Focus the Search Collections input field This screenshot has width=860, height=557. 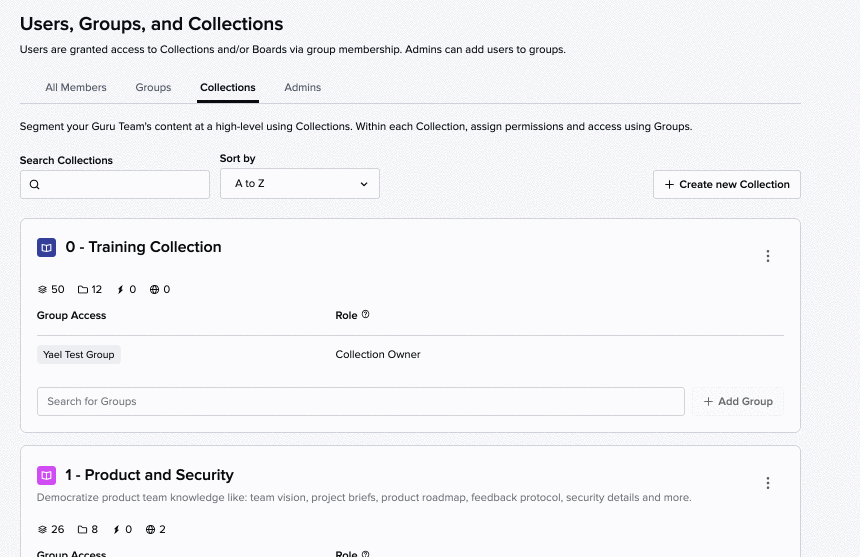(x=115, y=185)
